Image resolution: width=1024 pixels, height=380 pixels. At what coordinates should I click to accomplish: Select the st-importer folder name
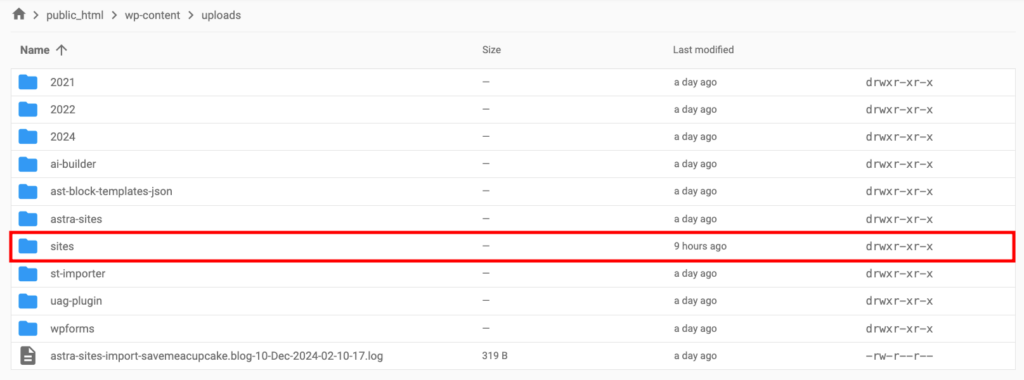tap(78, 274)
